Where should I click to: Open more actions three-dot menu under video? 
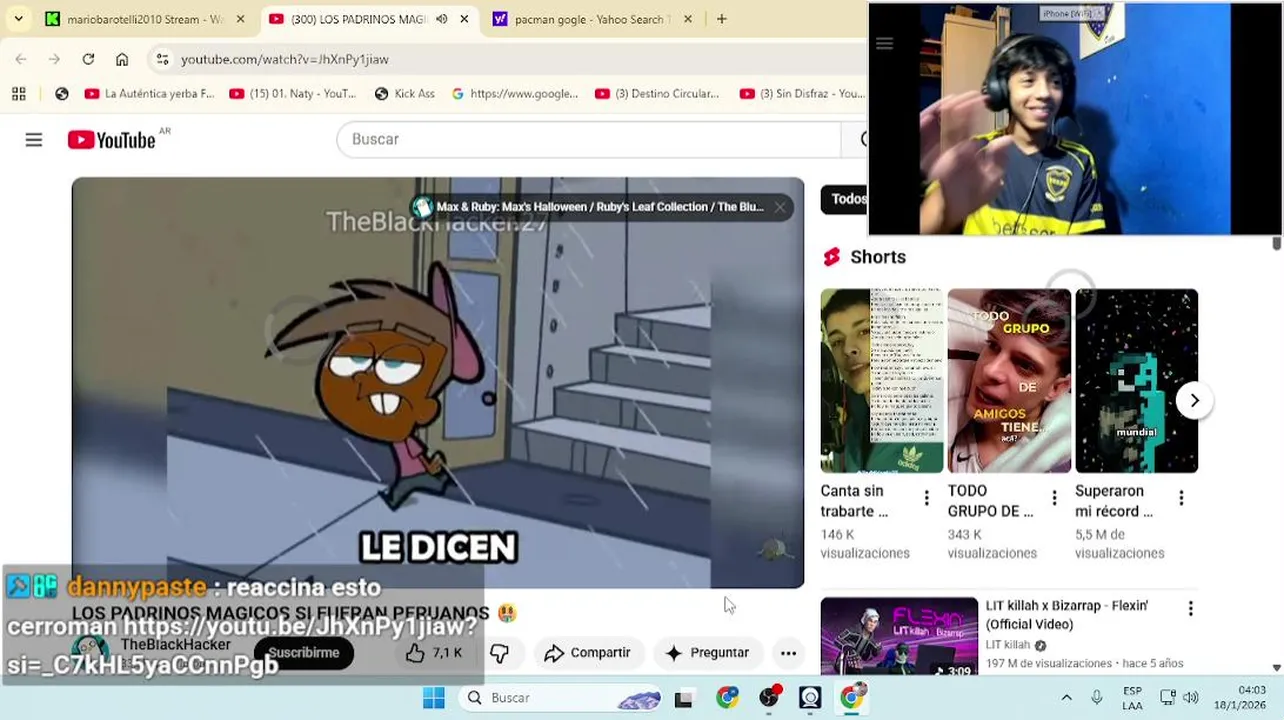click(788, 653)
